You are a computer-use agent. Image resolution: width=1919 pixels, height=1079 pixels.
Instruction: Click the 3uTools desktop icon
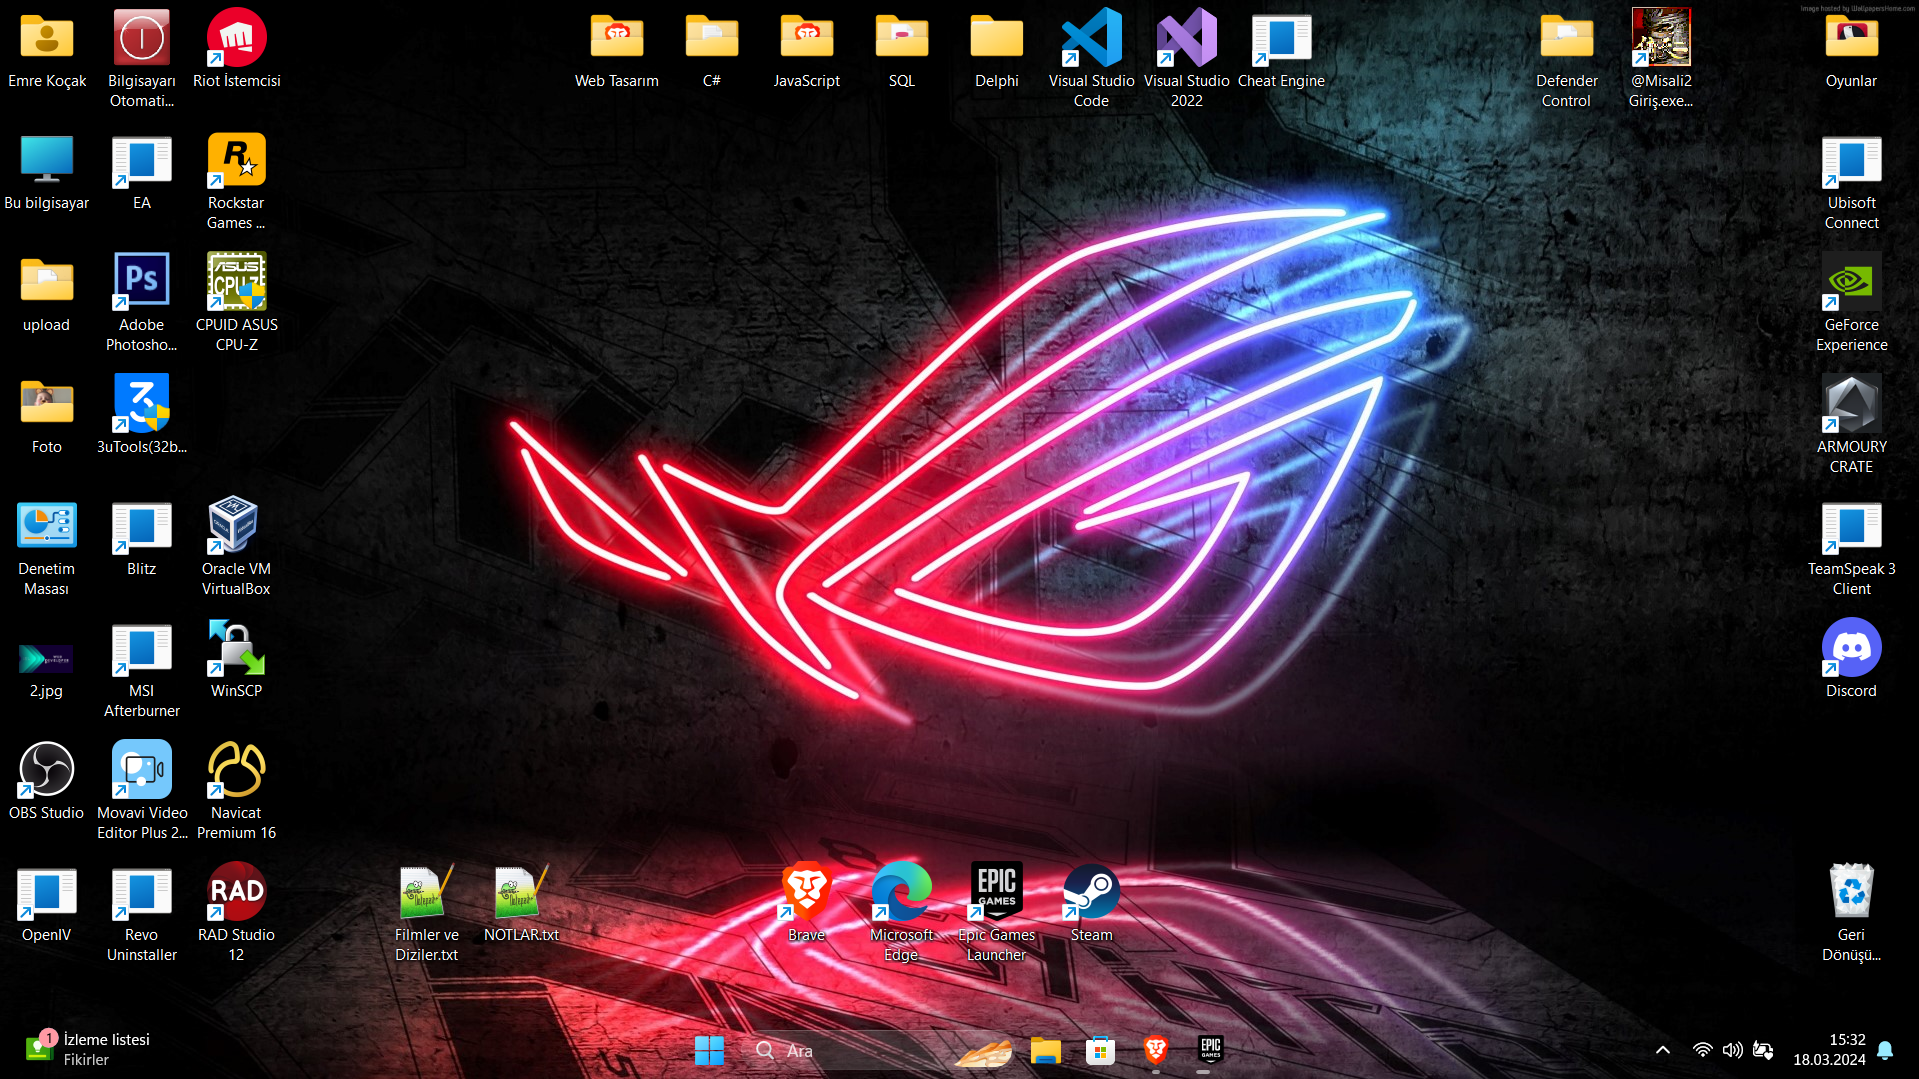point(142,416)
